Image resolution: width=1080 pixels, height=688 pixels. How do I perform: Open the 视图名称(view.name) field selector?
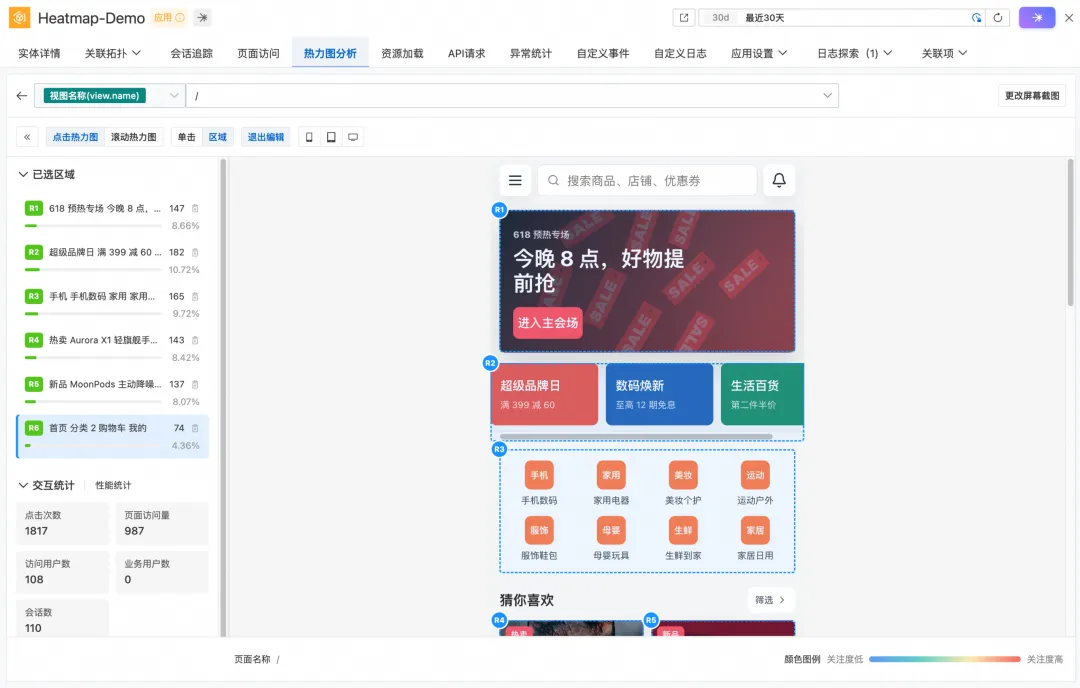(110, 96)
